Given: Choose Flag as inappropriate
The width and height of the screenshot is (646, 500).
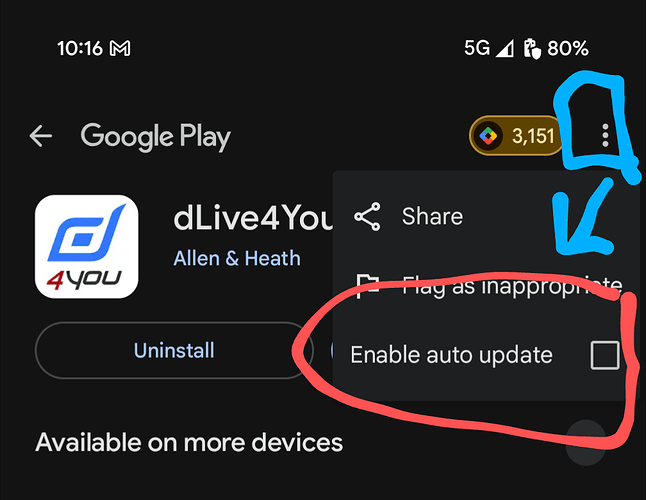Looking at the screenshot, I should coord(512,286).
